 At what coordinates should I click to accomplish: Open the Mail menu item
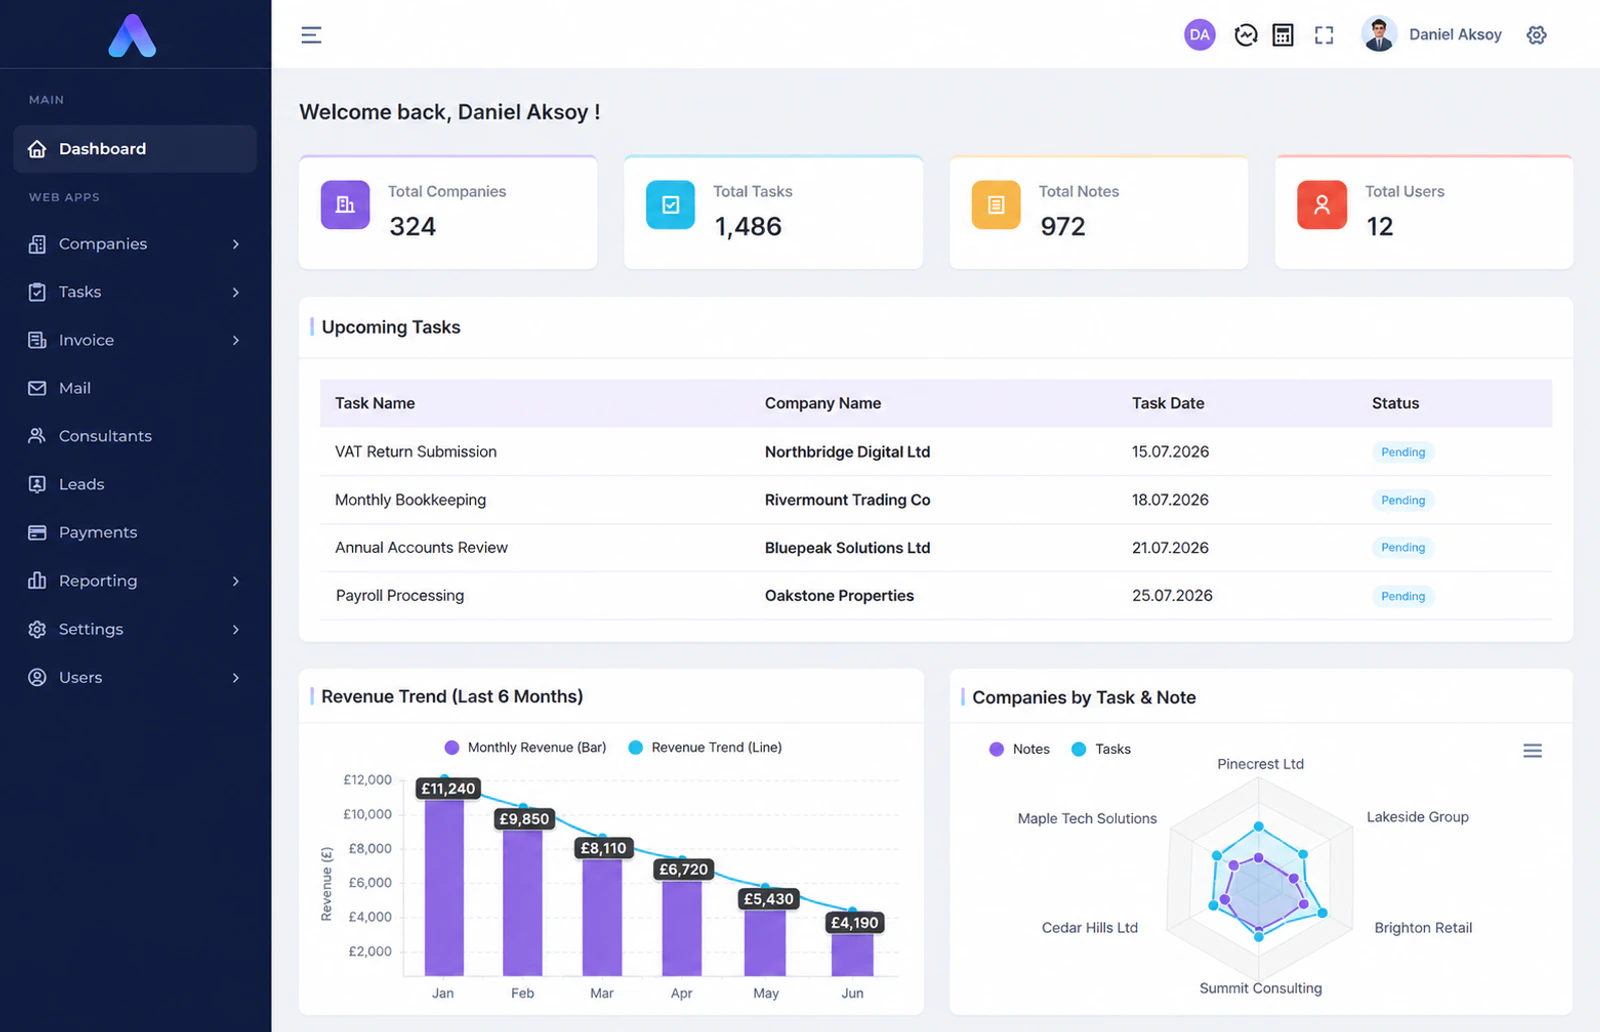pos(135,388)
